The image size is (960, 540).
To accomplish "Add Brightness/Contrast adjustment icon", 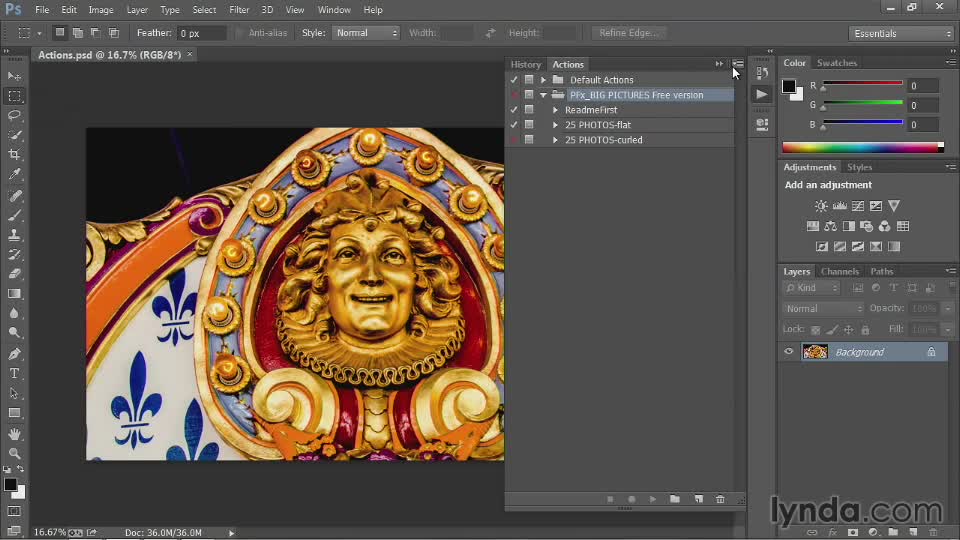I will [x=821, y=206].
